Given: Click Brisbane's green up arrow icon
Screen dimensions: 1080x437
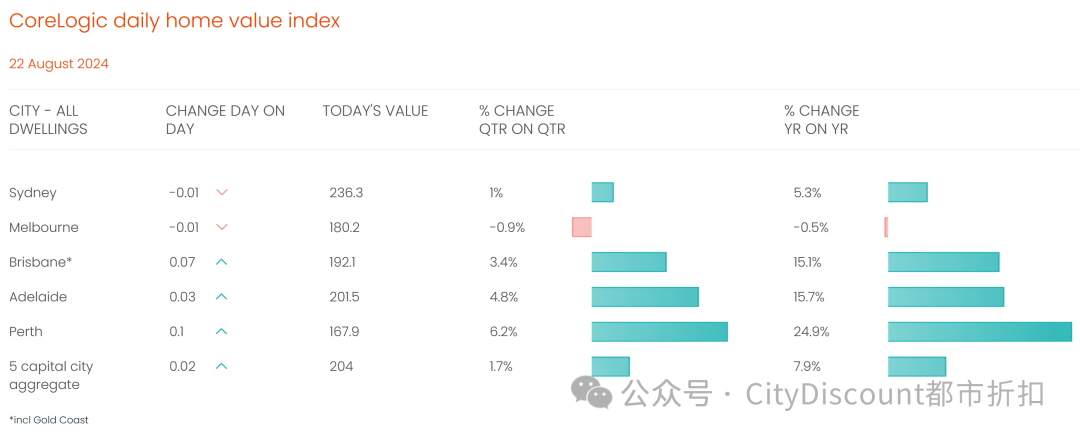Looking at the screenshot, I should point(222,262).
